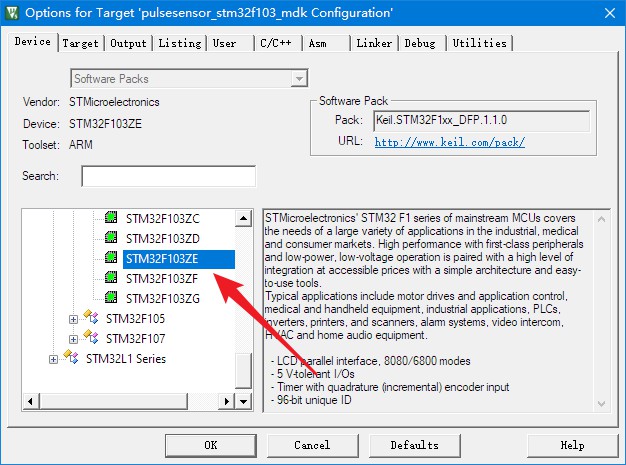Screen dimensions: 626x465
Task: Select STM32F103ZE in device tree
Action: (178, 259)
